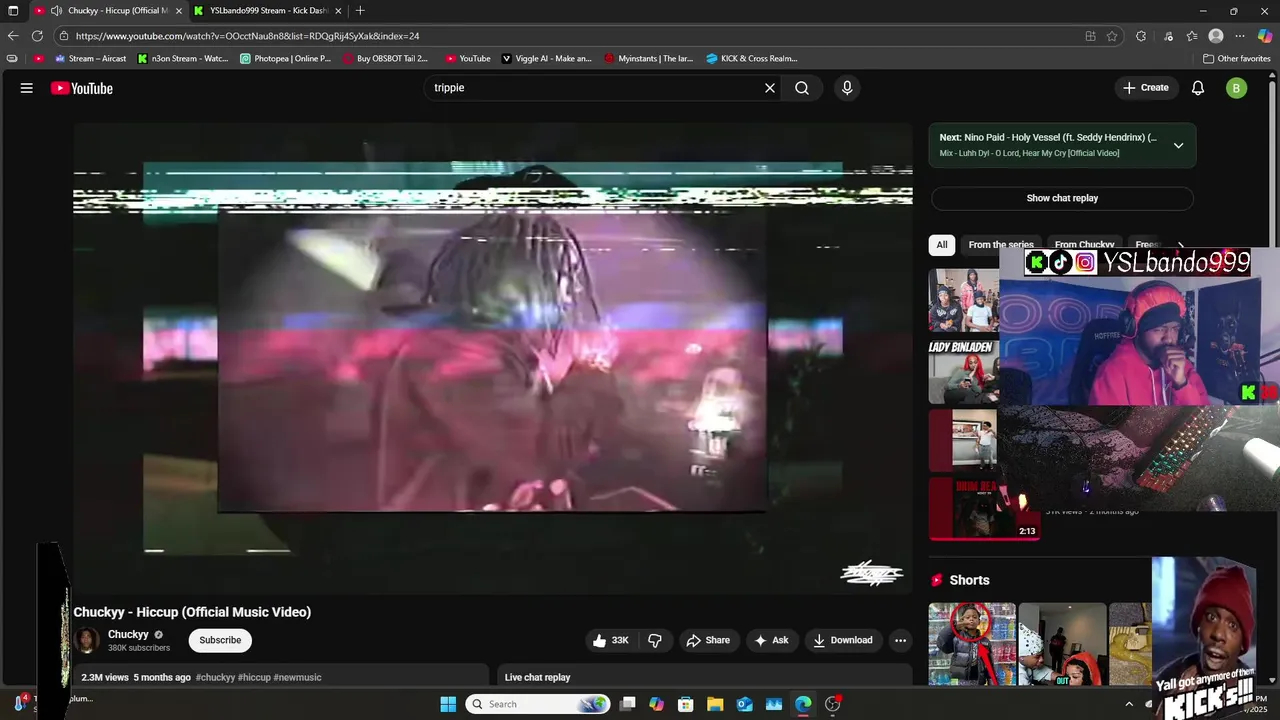Mute tab via speaker icon on Chuckyy tab
The image size is (1280, 720).
click(x=56, y=11)
